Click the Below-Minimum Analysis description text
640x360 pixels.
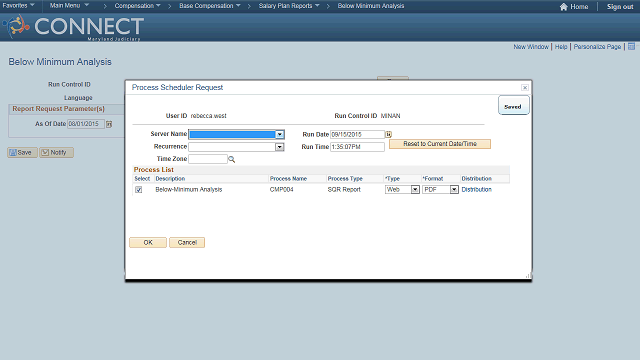(189, 190)
